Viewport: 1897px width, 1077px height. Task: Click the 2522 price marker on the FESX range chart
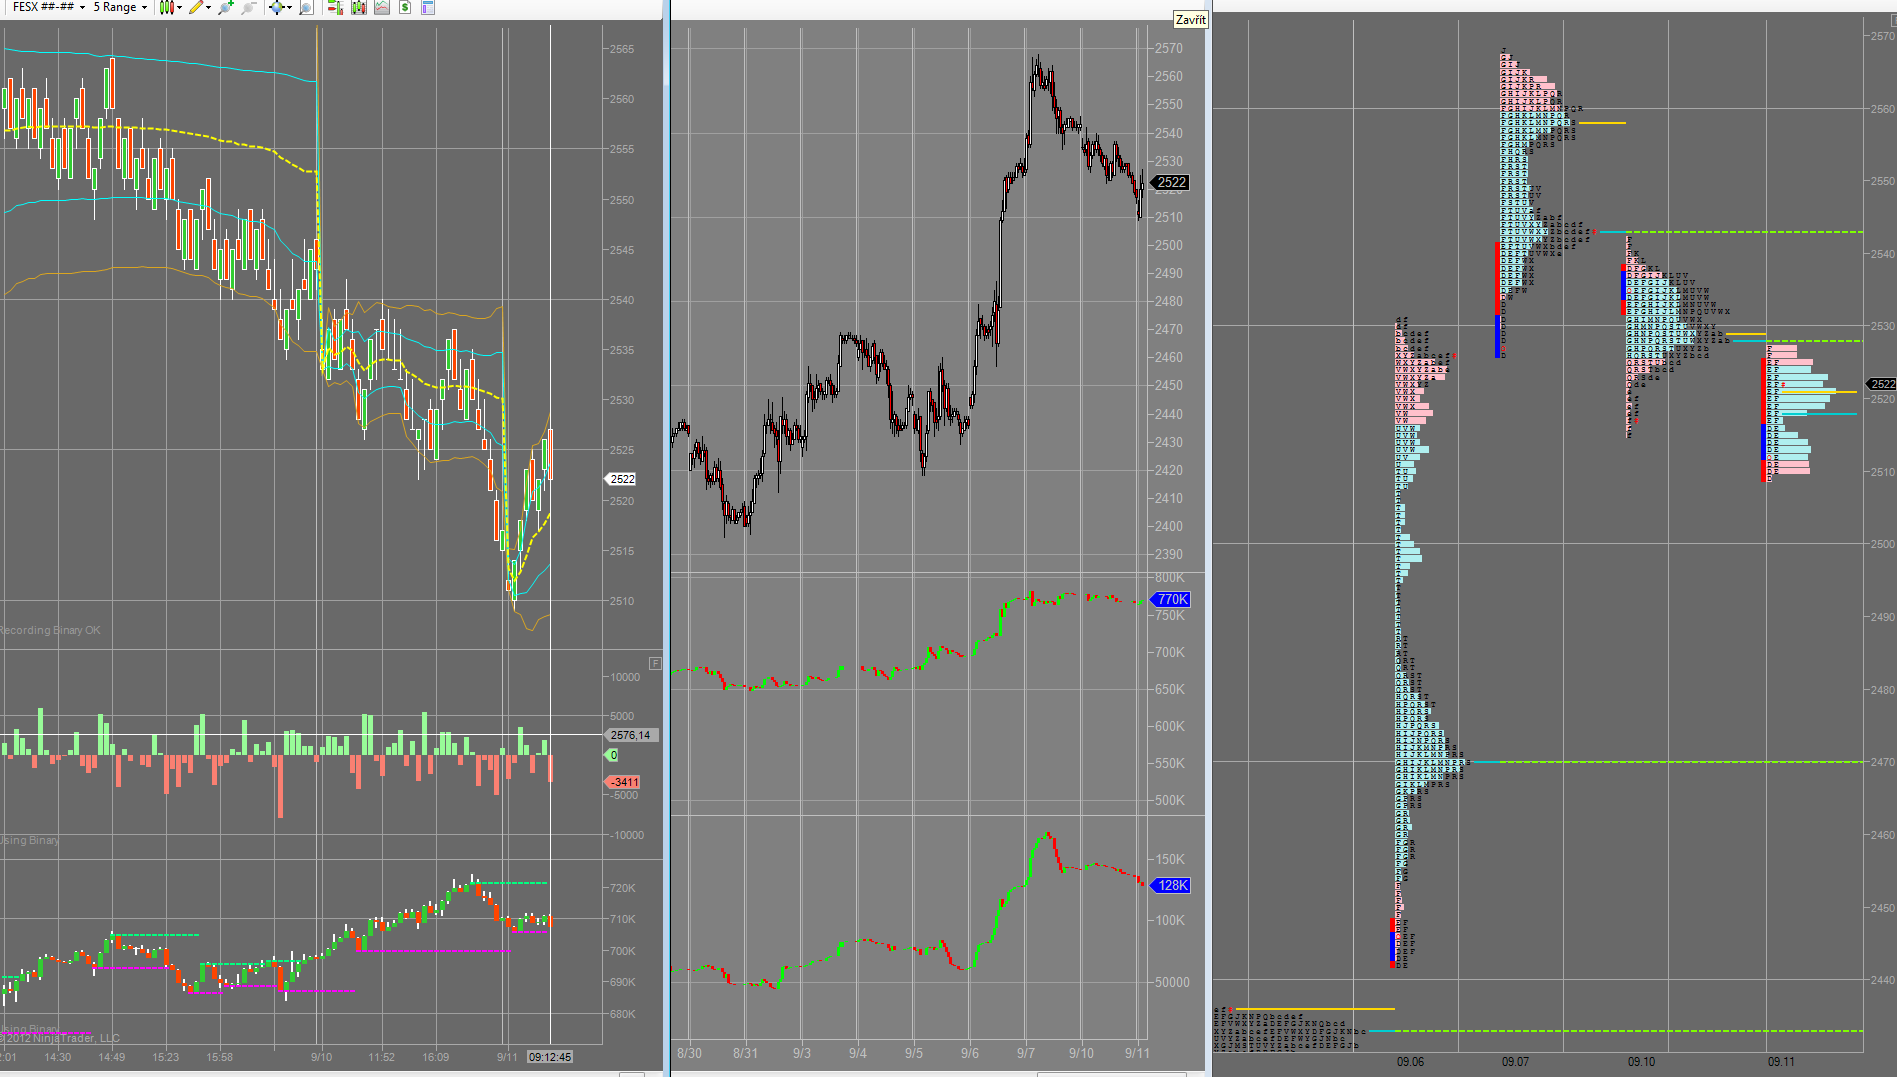[622, 479]
